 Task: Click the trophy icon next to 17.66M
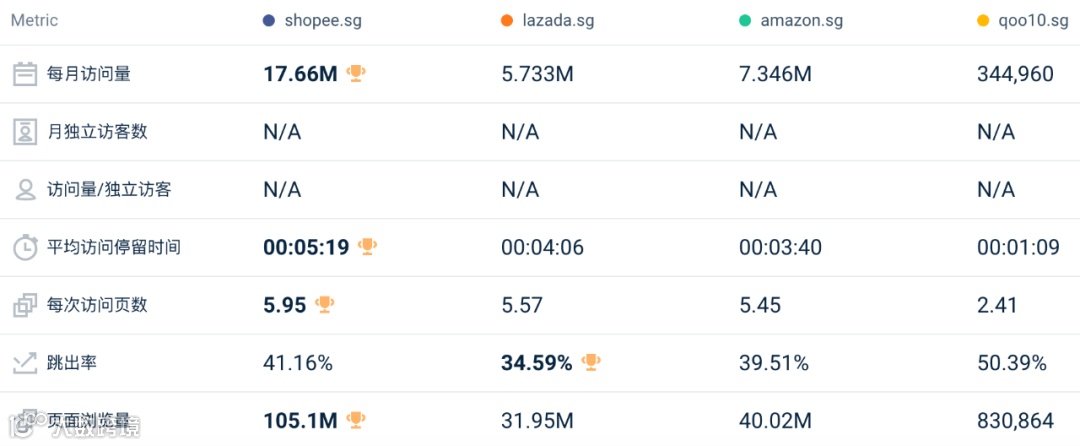[x=356, y=73]
